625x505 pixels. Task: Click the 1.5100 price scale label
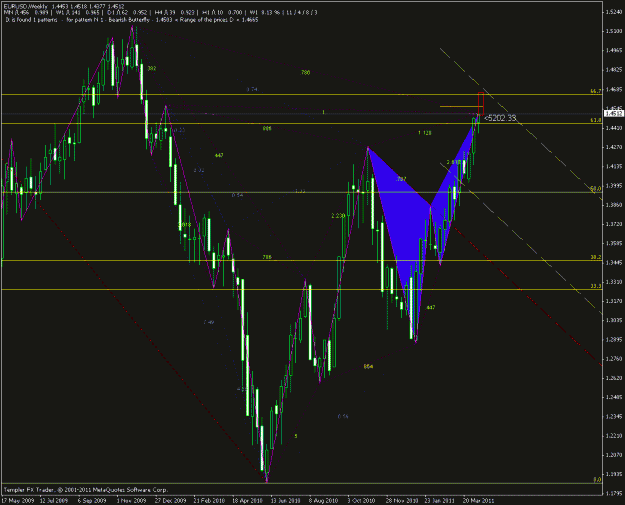[614, 31]
